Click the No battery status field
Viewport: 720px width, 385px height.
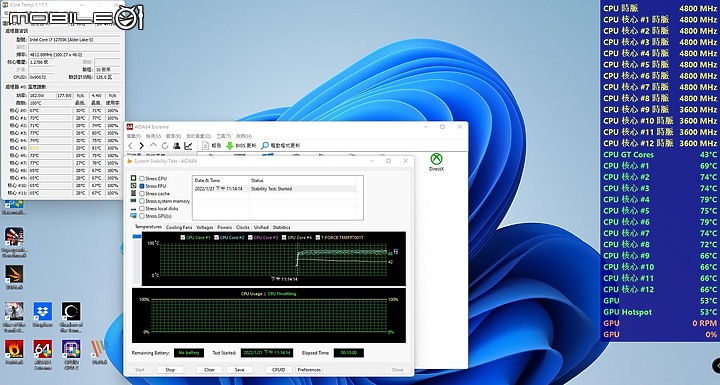click(189, 353)
